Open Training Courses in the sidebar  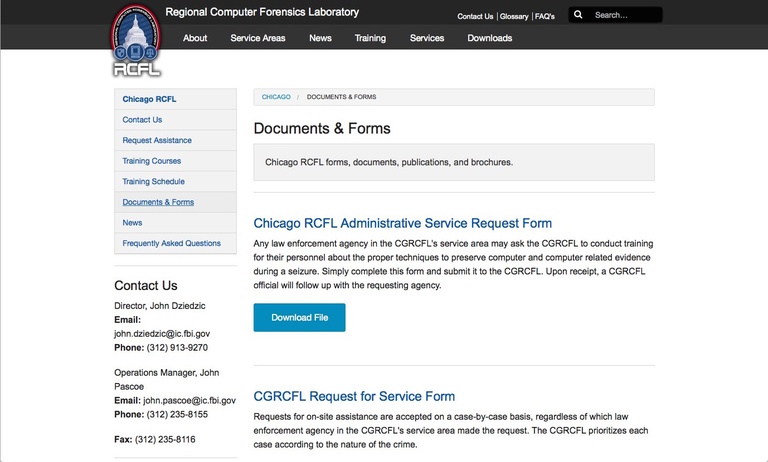175,161
